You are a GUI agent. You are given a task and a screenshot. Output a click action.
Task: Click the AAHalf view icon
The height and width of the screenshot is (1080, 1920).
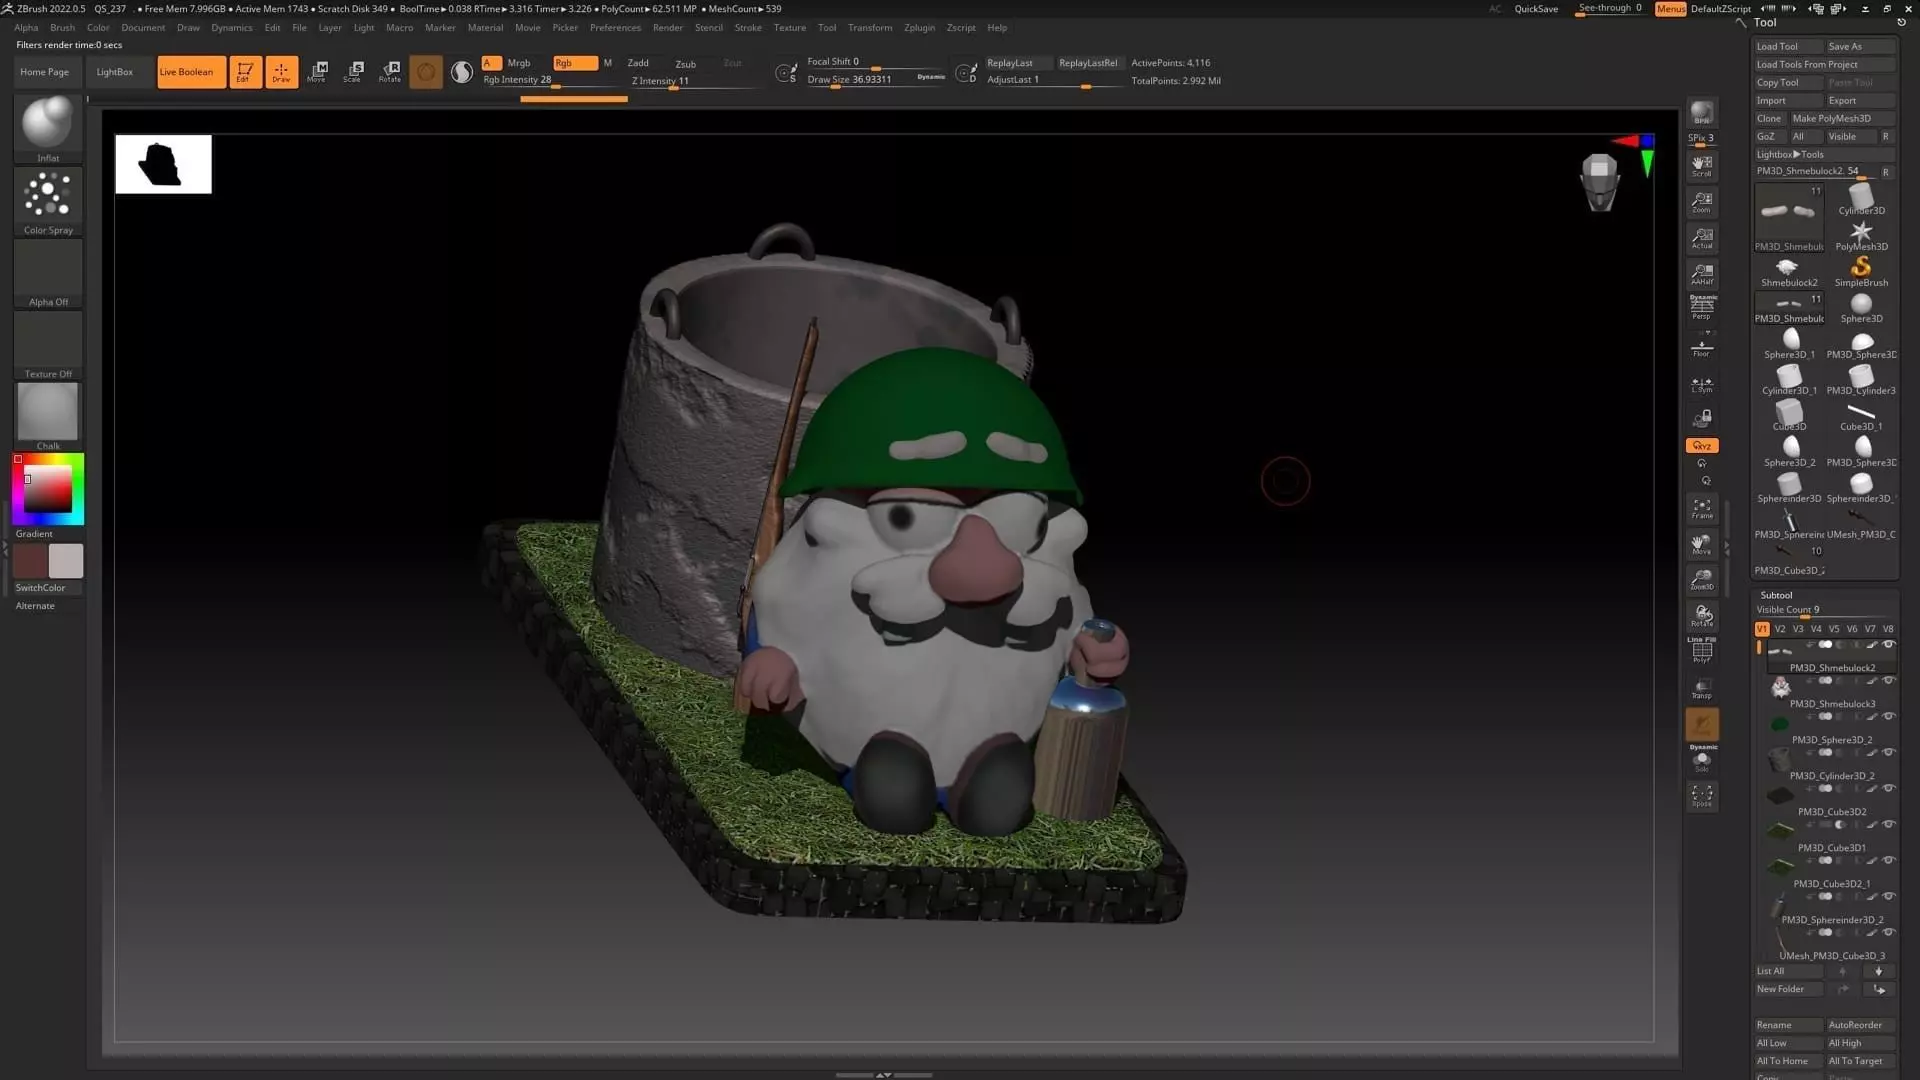pyautogui.click(x=1701, y=273)
